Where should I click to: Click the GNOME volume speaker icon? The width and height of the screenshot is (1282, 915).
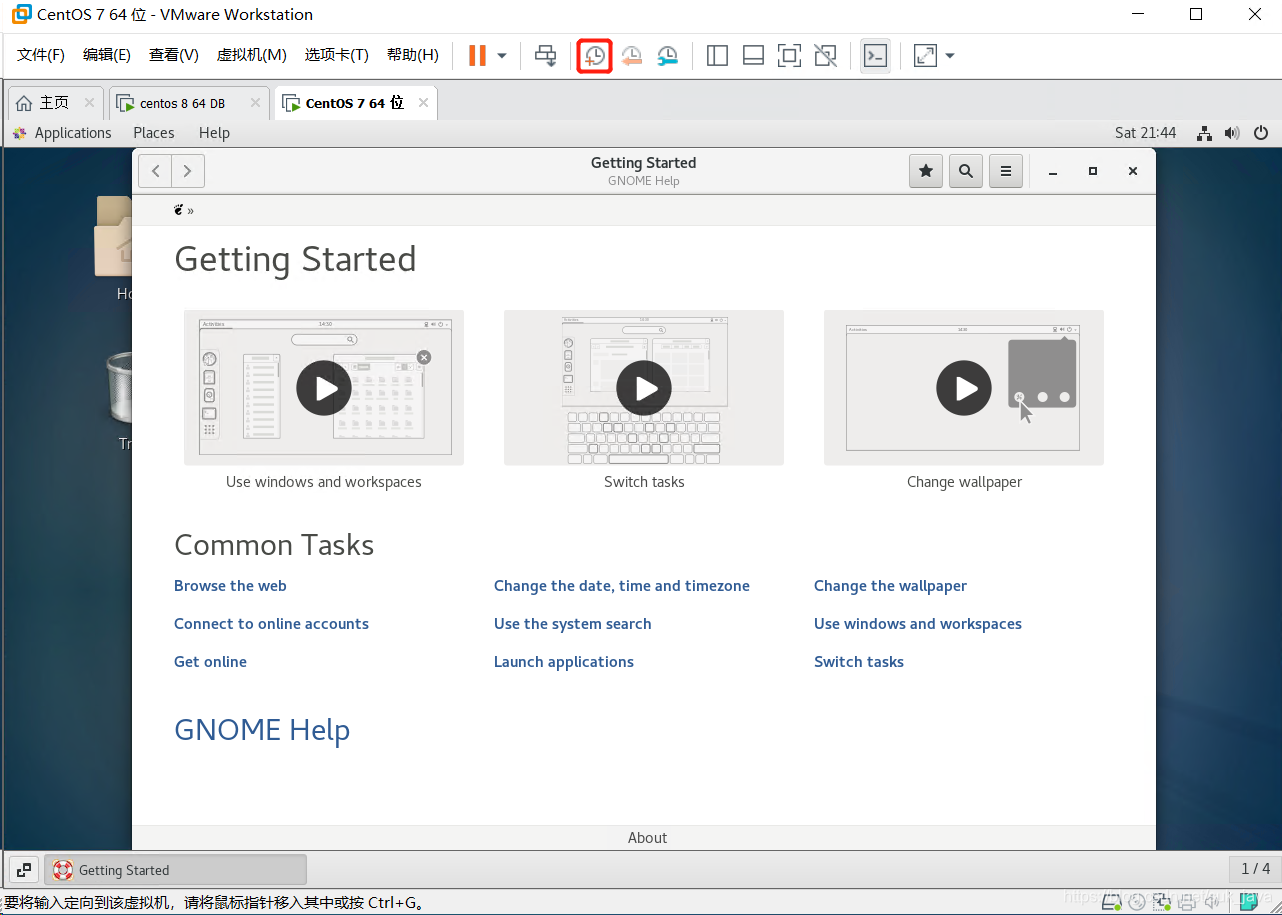[x=1232, y=133]
